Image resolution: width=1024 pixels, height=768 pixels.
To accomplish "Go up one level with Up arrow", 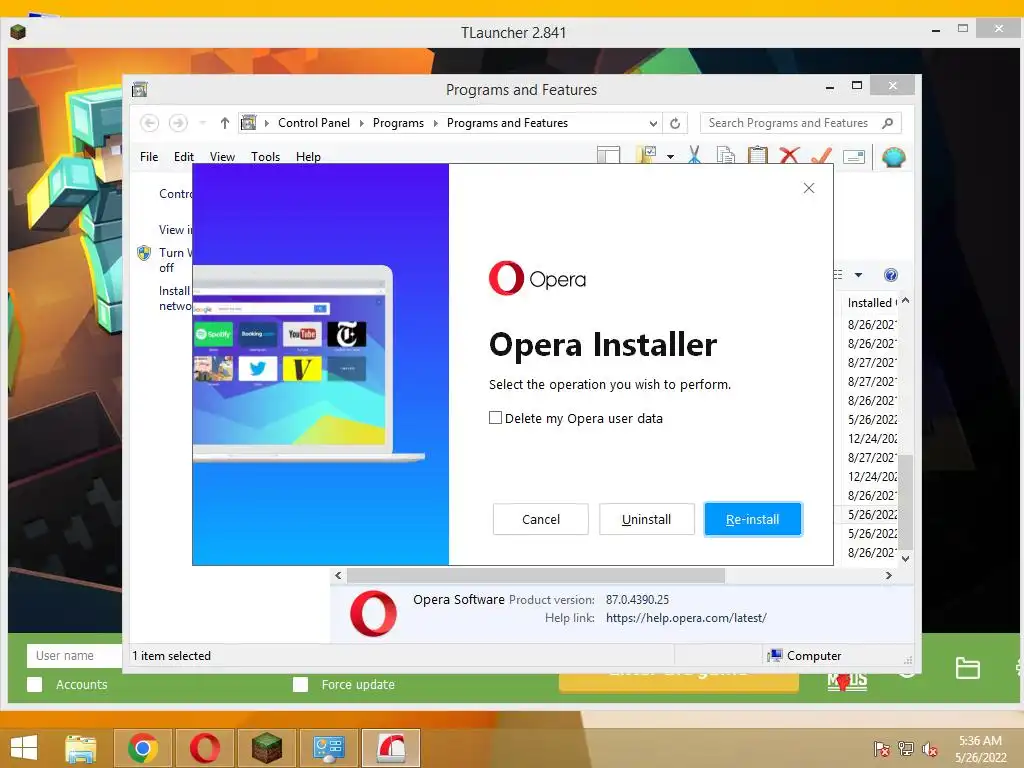I will (x=225, y=123).
